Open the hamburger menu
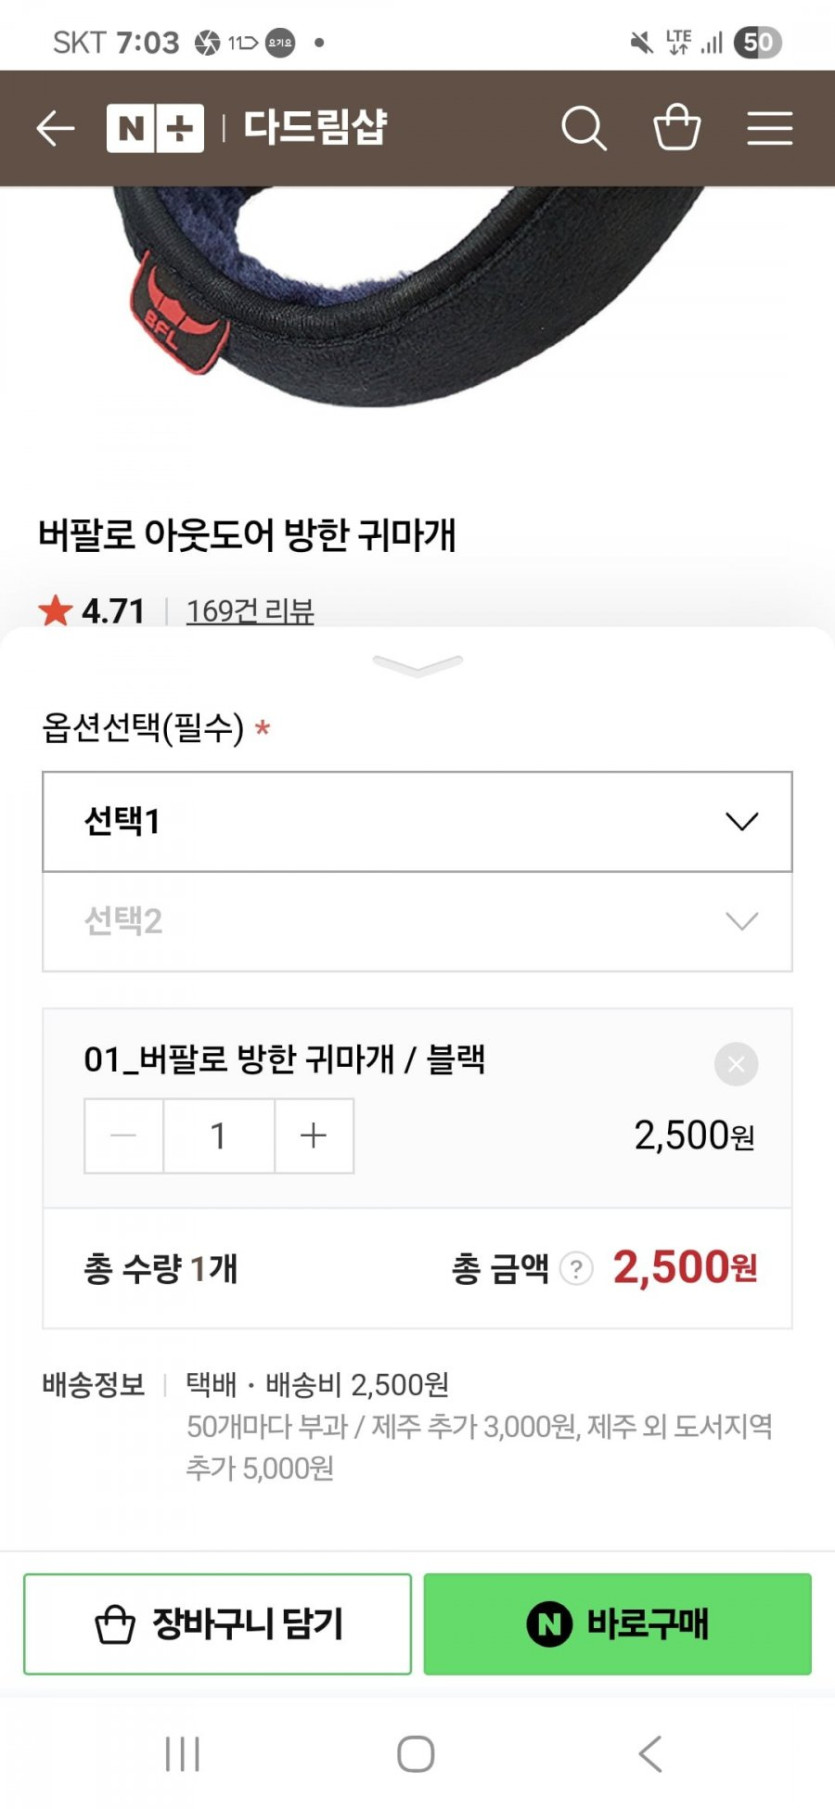This screenshot has height=1809, width=835. [770, 128]
